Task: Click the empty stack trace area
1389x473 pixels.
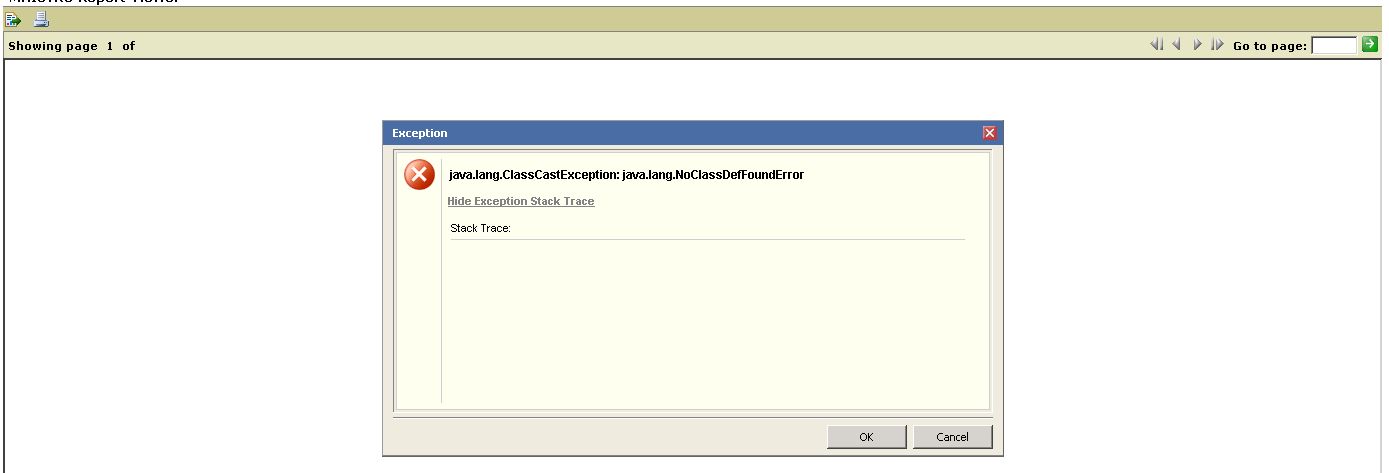Action: click(708, 320)
